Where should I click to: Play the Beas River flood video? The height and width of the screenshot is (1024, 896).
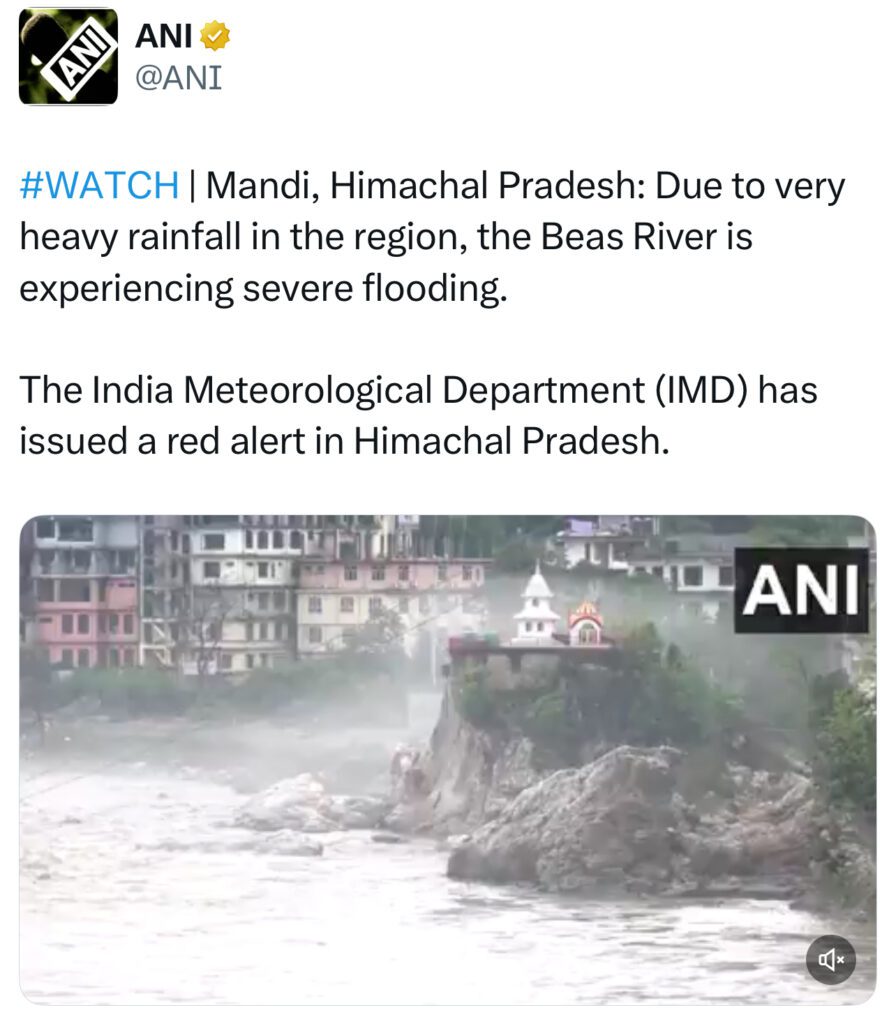click(x=448, y=760)
